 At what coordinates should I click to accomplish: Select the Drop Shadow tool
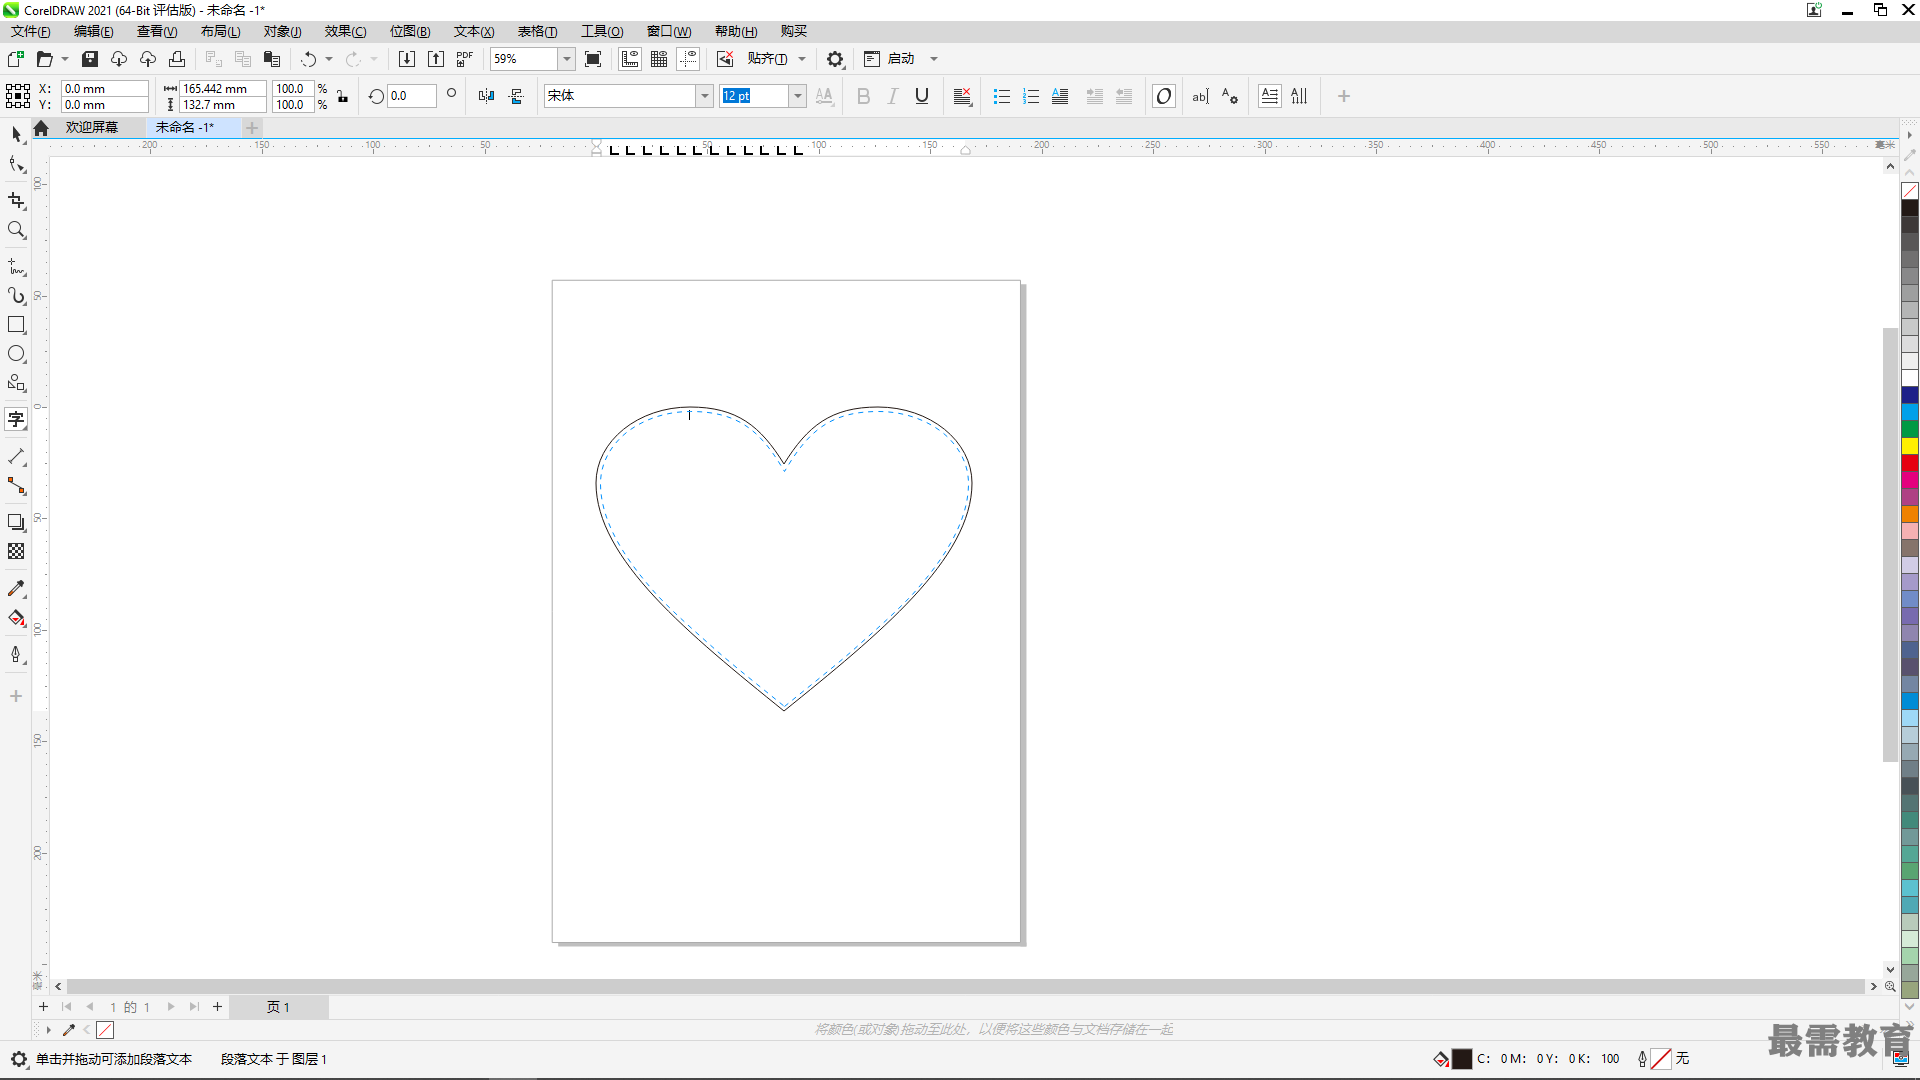[x=16, y=522]
